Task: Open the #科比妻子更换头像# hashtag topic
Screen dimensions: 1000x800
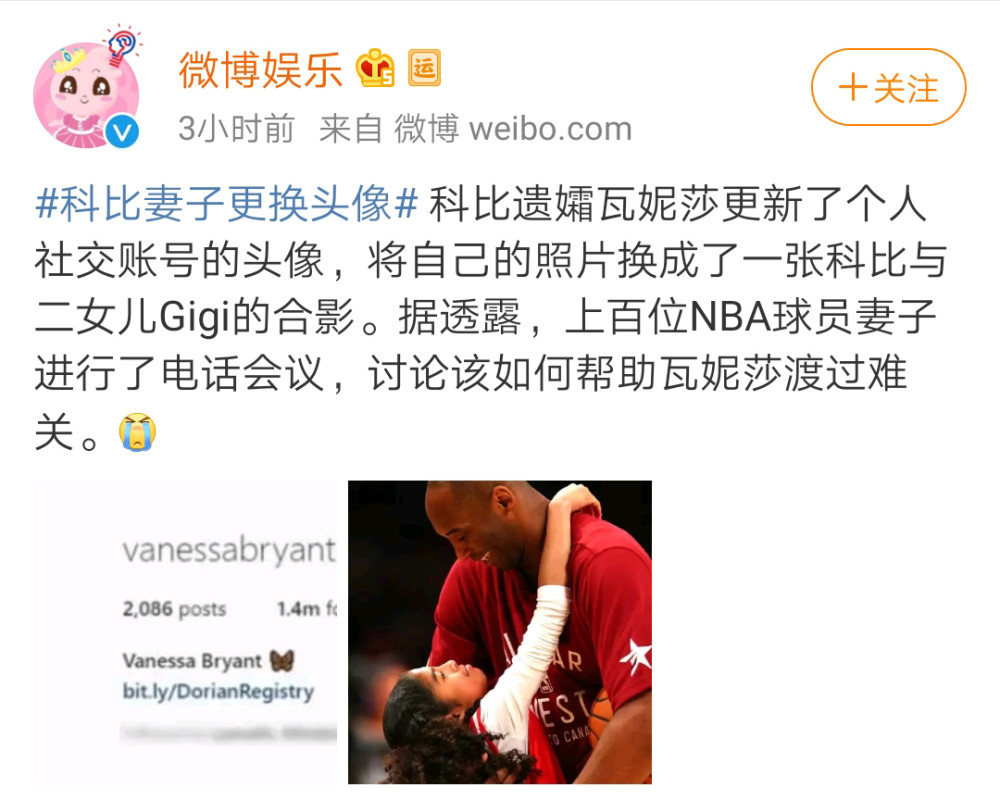Action: coord(227,204)
